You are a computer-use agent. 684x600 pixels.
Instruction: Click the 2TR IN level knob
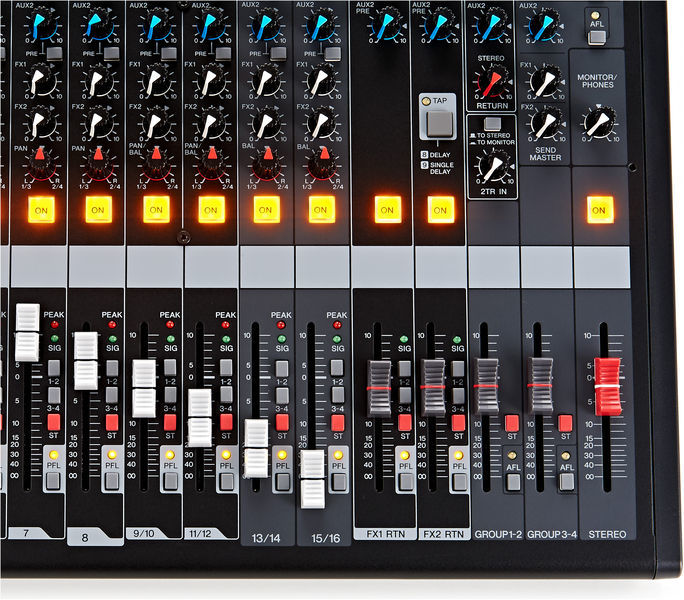click(x=494, y=166)
